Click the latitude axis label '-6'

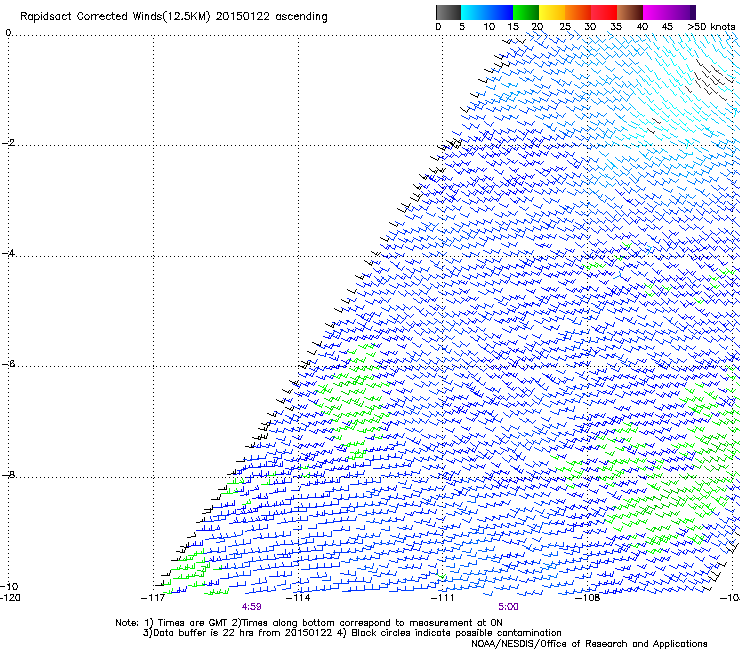(8, 364)
